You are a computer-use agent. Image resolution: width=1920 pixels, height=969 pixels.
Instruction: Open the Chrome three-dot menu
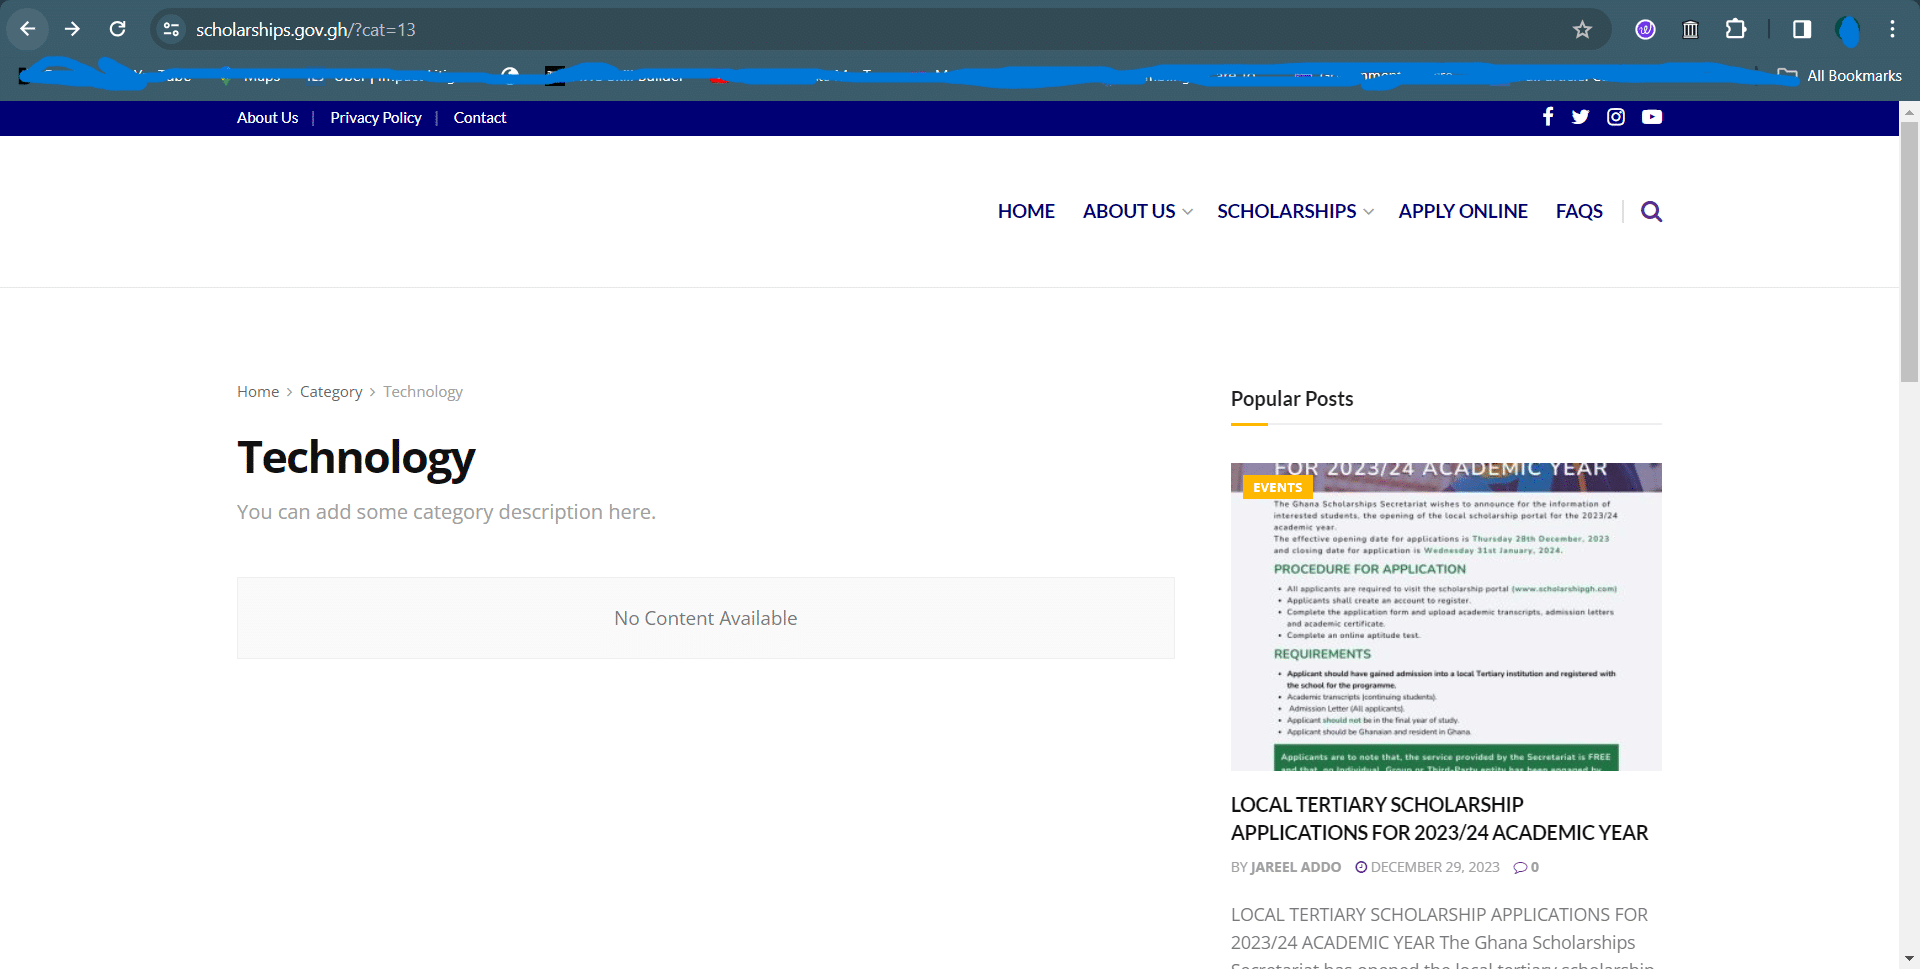coord(1892,29)
